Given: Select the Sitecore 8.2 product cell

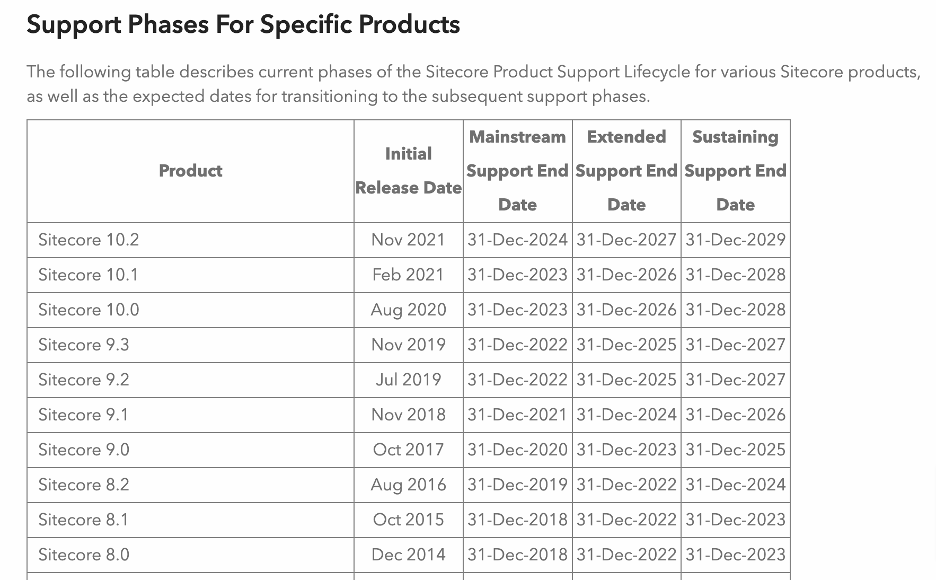Looking at the screenshot, I should point(84,485).
